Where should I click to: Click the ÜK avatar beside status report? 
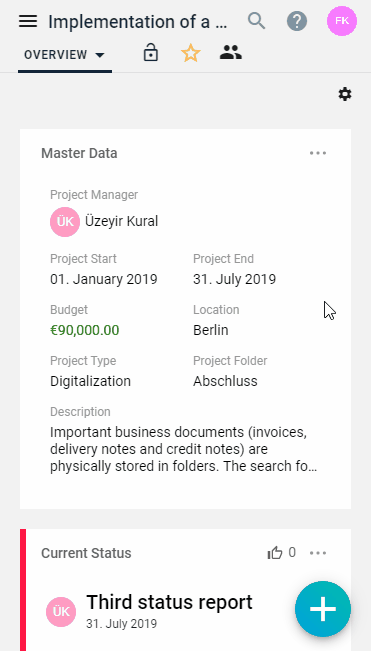pos(61,612)
